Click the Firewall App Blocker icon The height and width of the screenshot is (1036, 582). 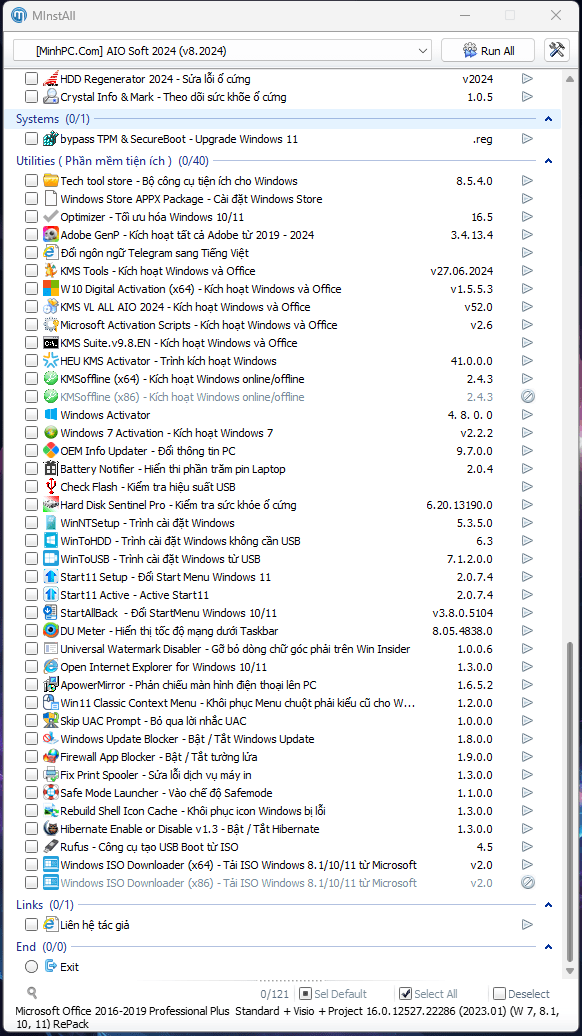tap(51, 757)
